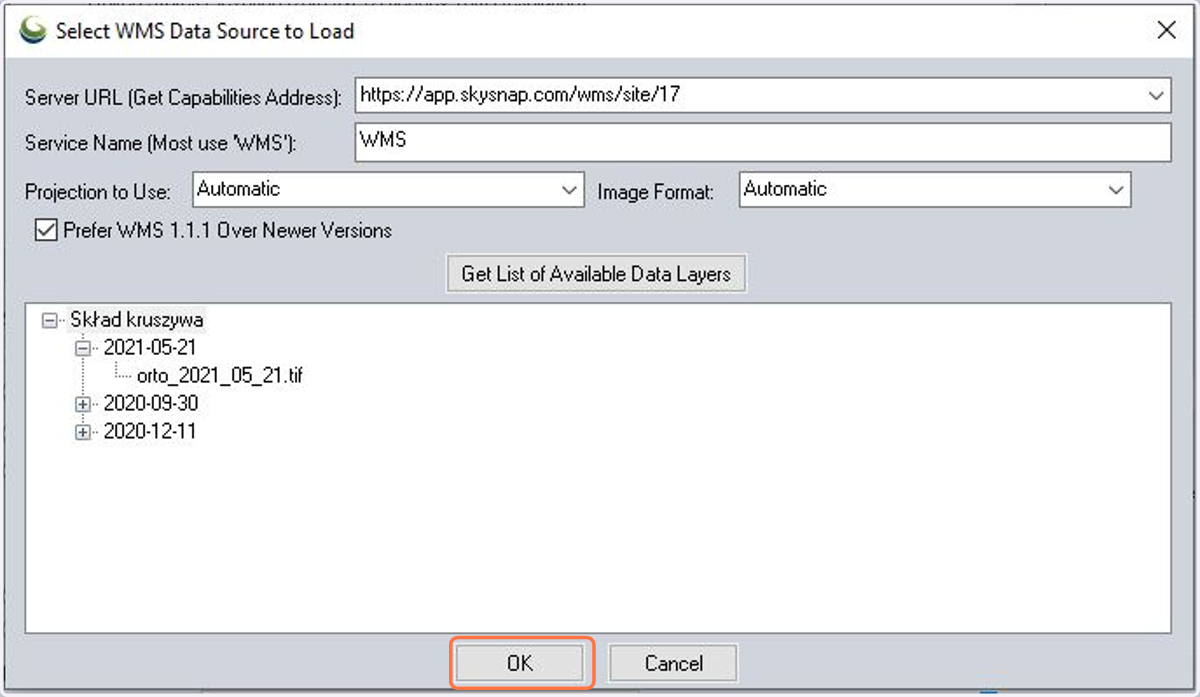The height and width of the screenshot is (697, 1200).
Task: Collapse the 2021-05-21 tree node
Action: 83,349
